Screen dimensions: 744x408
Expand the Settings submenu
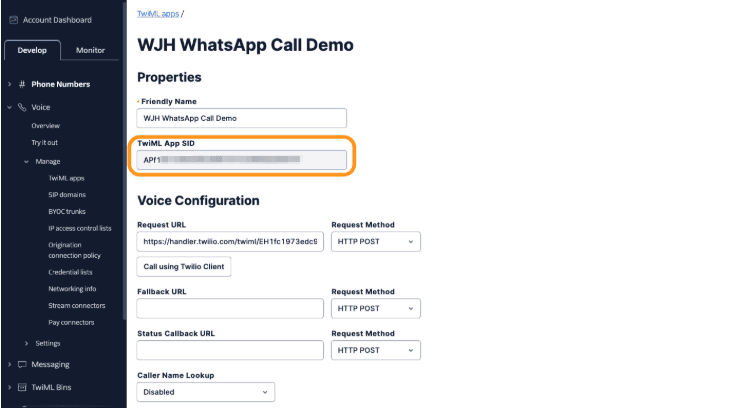click(x=26, y=343)
